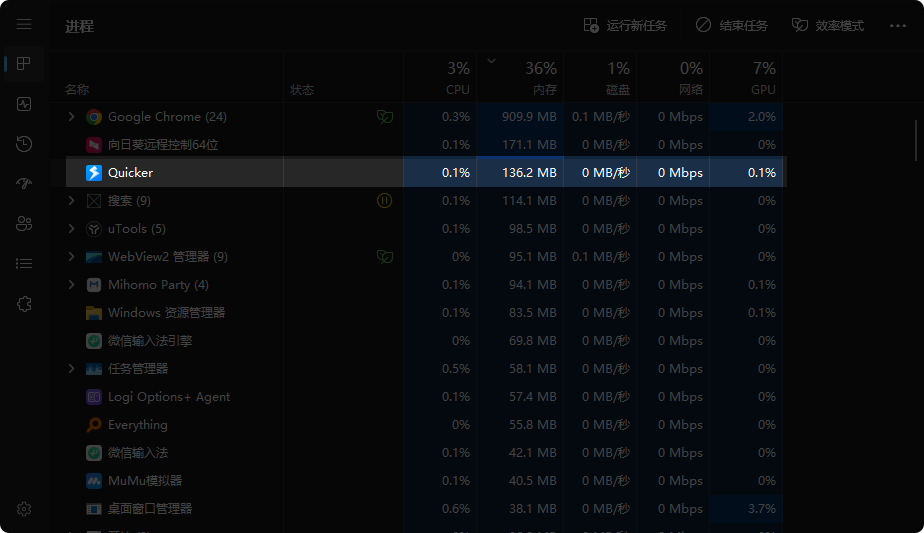Click 运行新任务 button
The width and height of the screenshot is (924, 533).
tap(625, 25)
